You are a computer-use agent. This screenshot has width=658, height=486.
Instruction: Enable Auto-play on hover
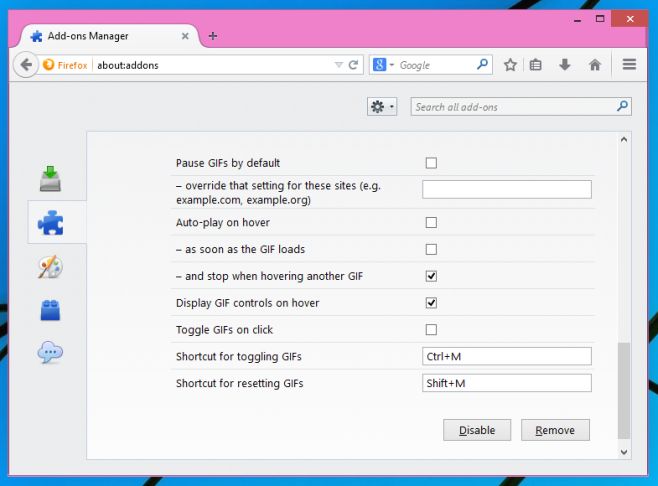pyautogui.click(x=431, y=222)
